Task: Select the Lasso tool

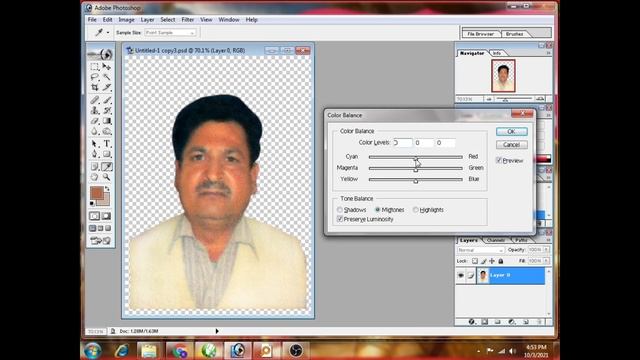Action: tap(95, 77)
